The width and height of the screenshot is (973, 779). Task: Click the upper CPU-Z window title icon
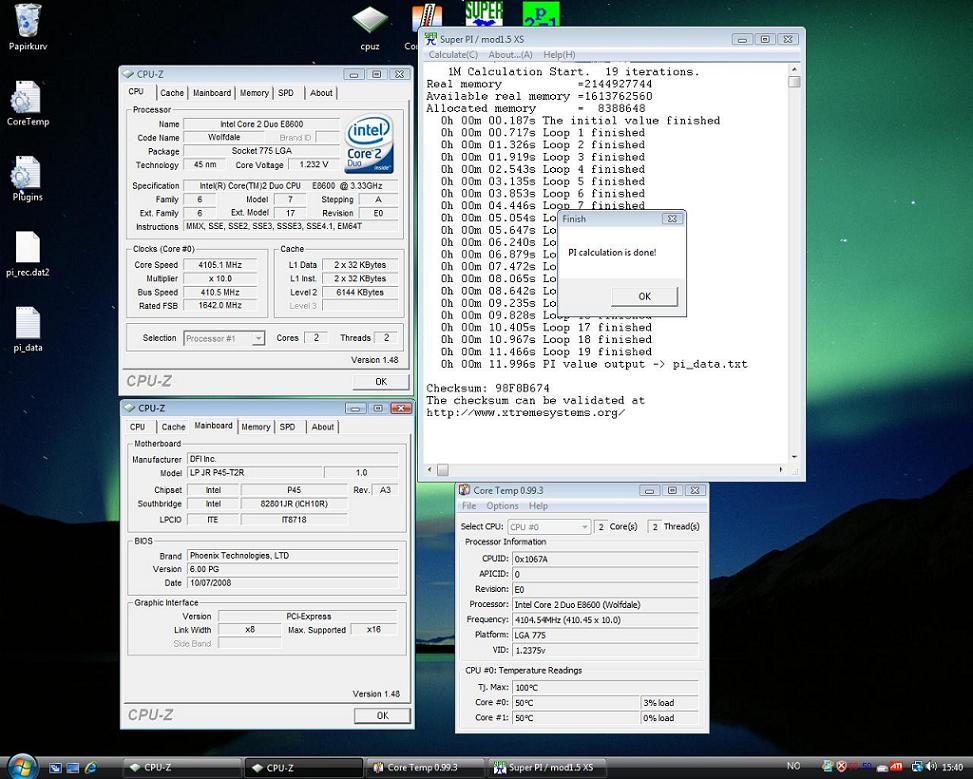click(x=128, y=74)
